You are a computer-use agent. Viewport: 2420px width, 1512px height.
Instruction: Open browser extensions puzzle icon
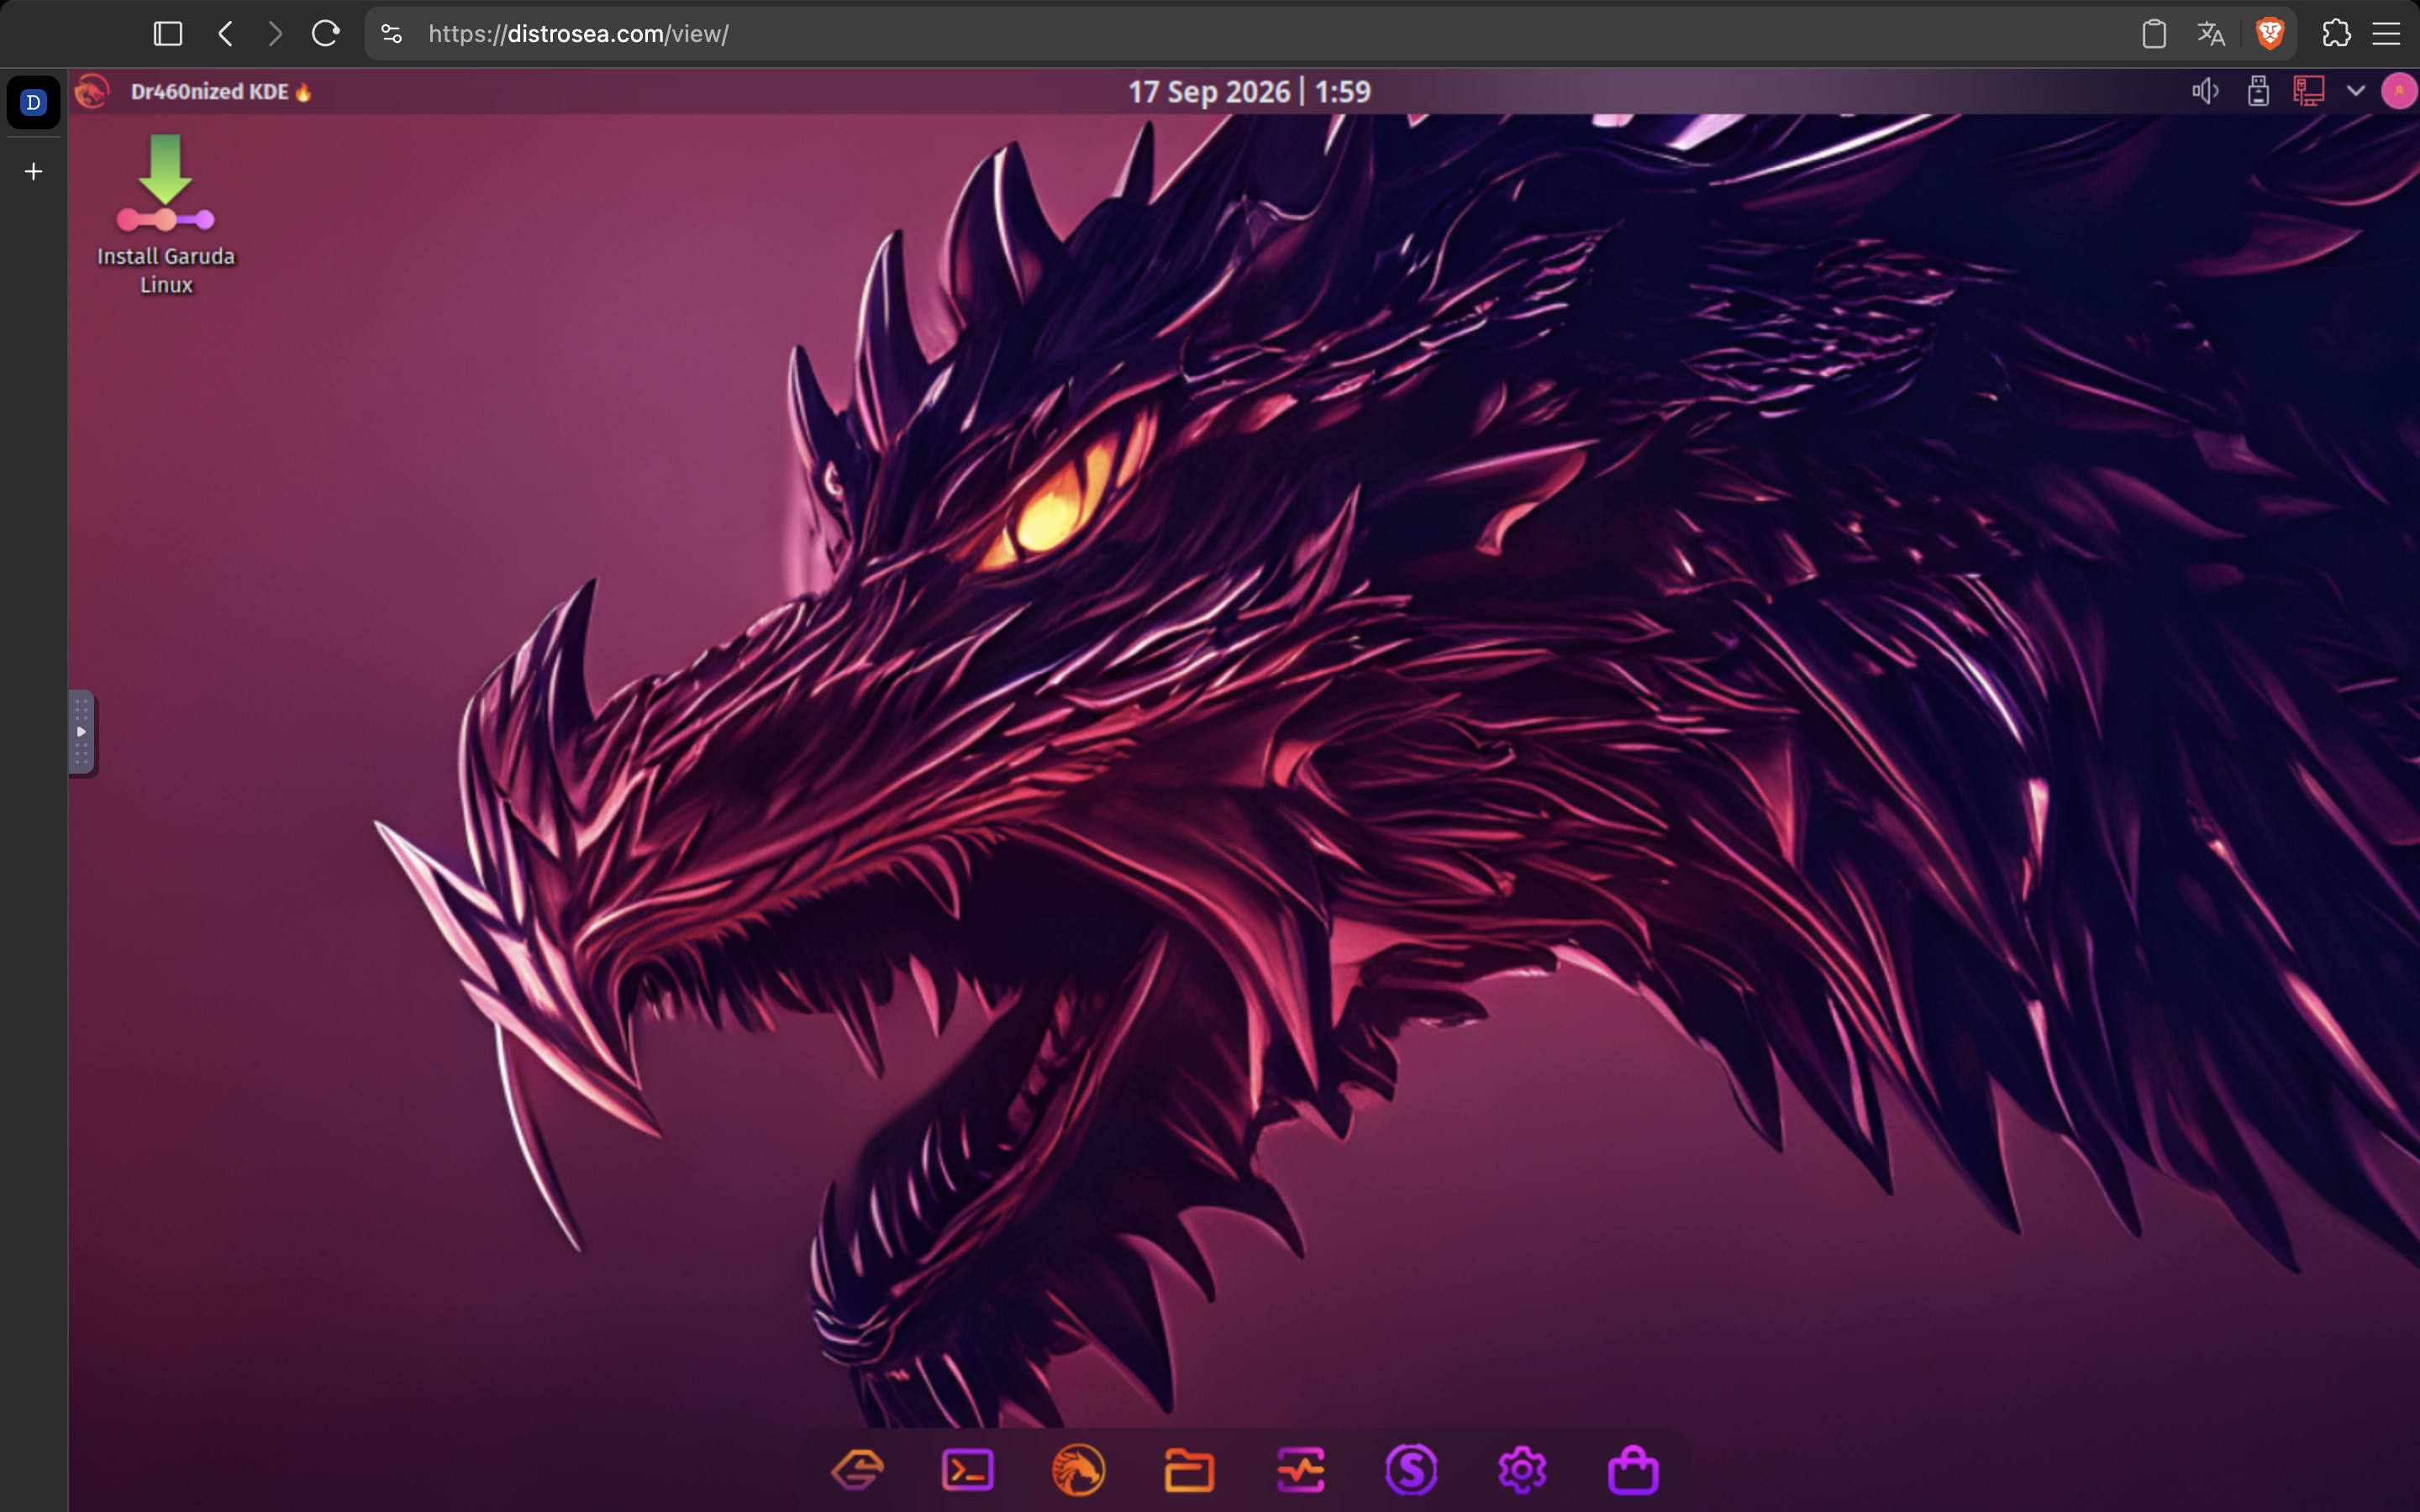2336,34
